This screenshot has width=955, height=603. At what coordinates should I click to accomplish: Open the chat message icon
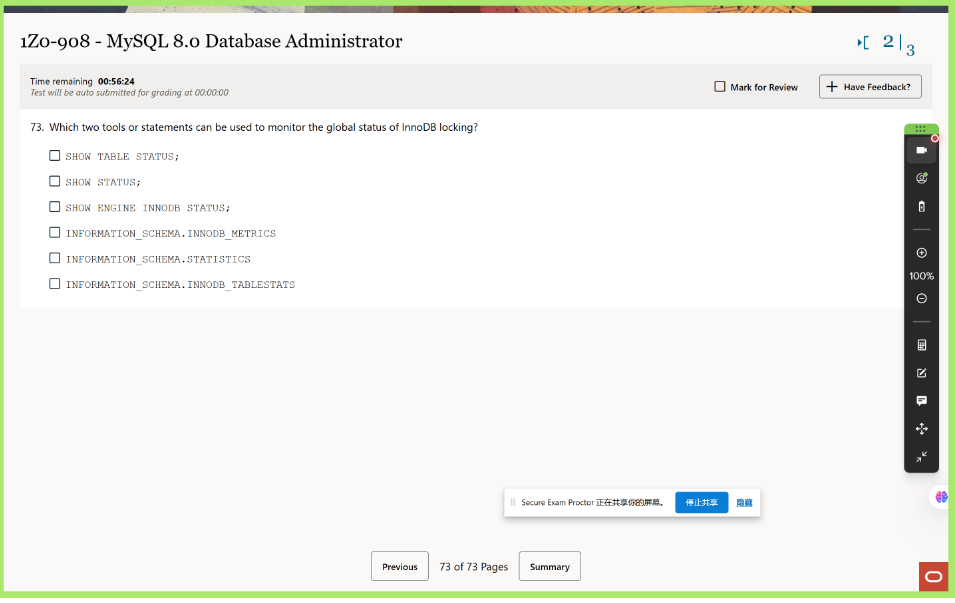click(x=922, y=400)
